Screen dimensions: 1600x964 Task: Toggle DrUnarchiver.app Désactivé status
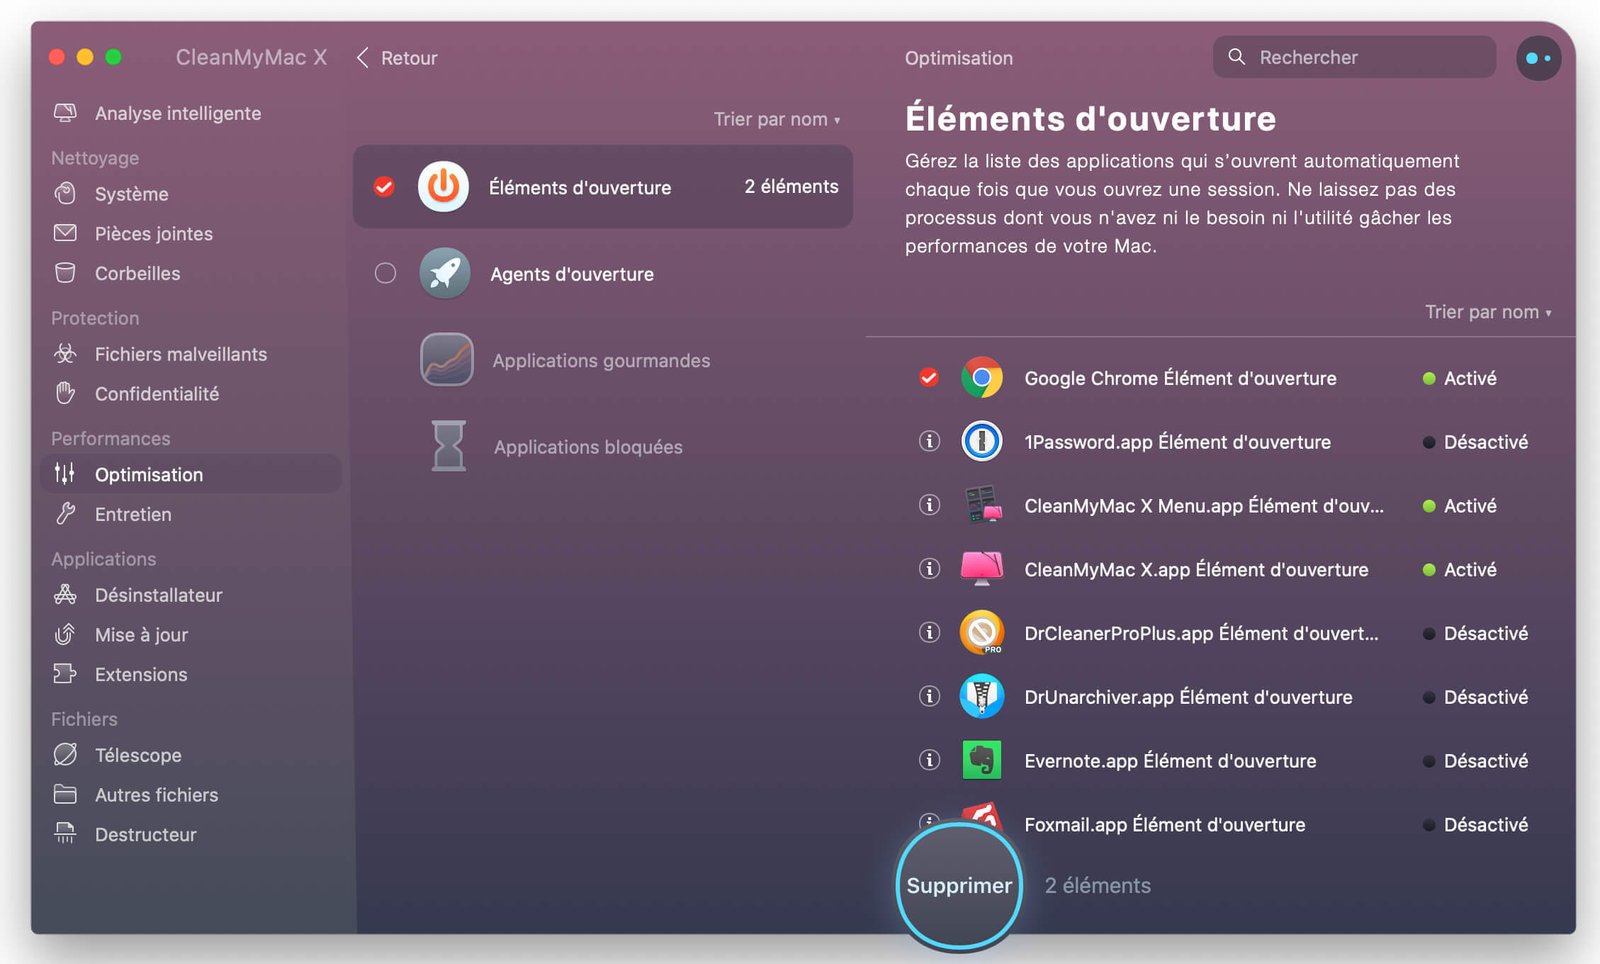tap(1475, 697)
